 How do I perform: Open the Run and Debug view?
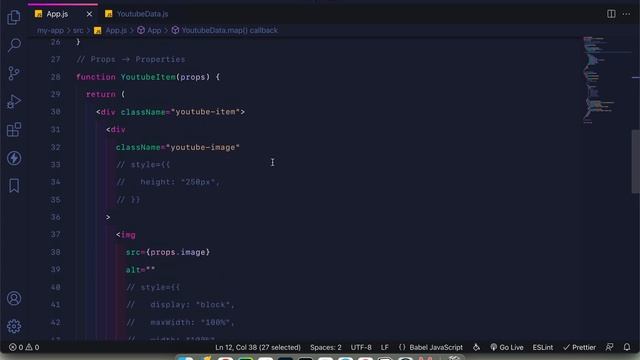(x=14, y=102)
